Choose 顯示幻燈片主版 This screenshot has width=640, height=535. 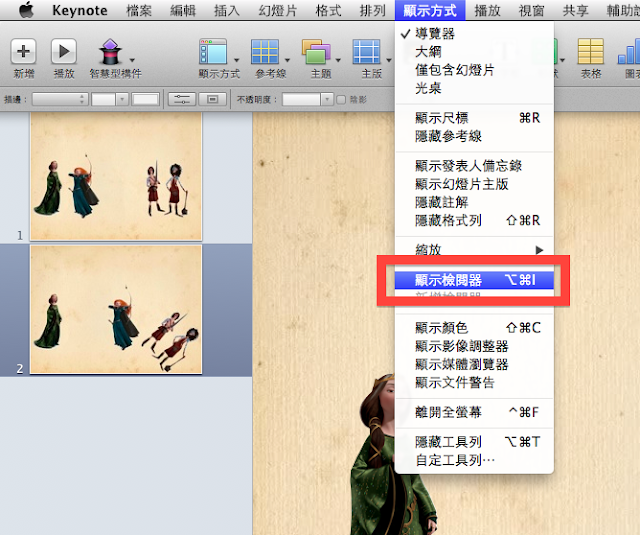click(474, 184)
